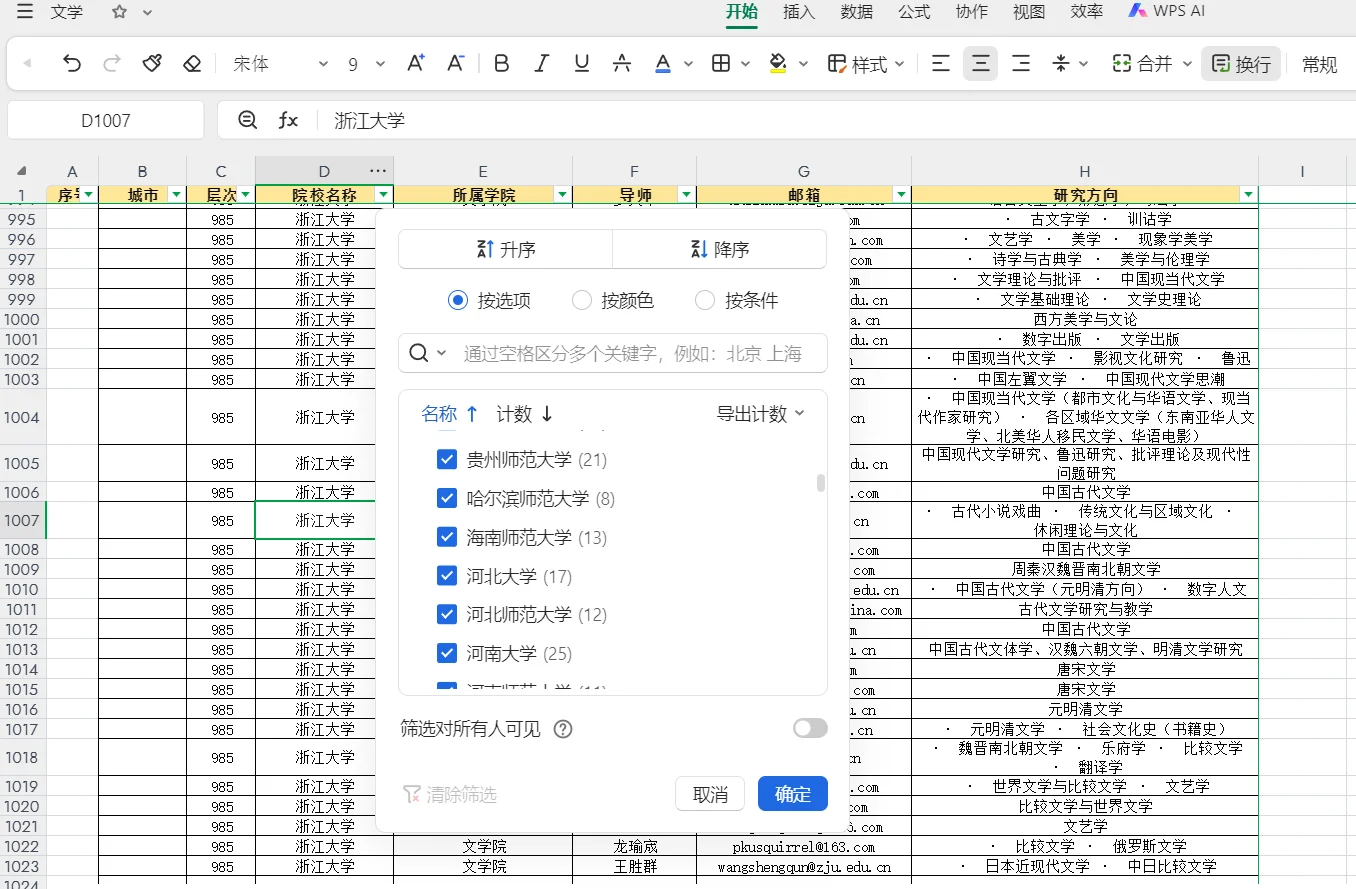1356x889 pixels.
Task: Decrease the font size
Action: point(456,64)
